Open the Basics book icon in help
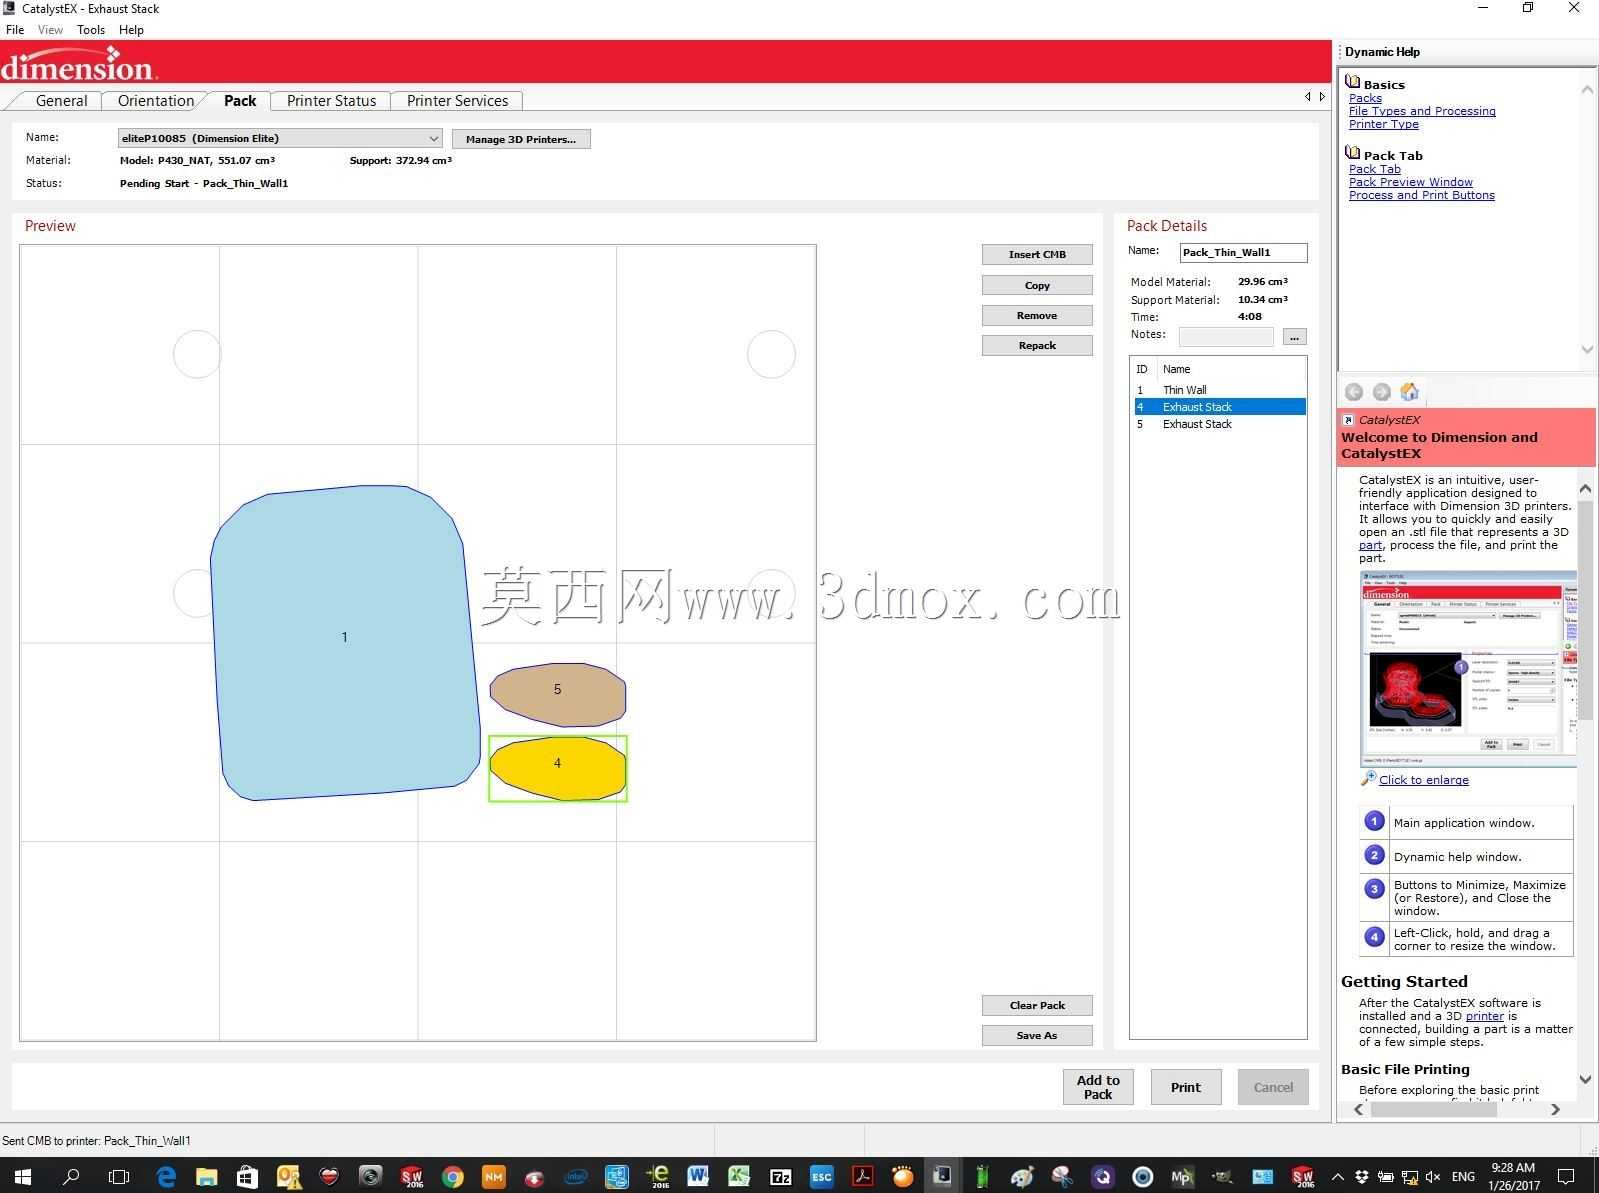 coord(1353,82)
